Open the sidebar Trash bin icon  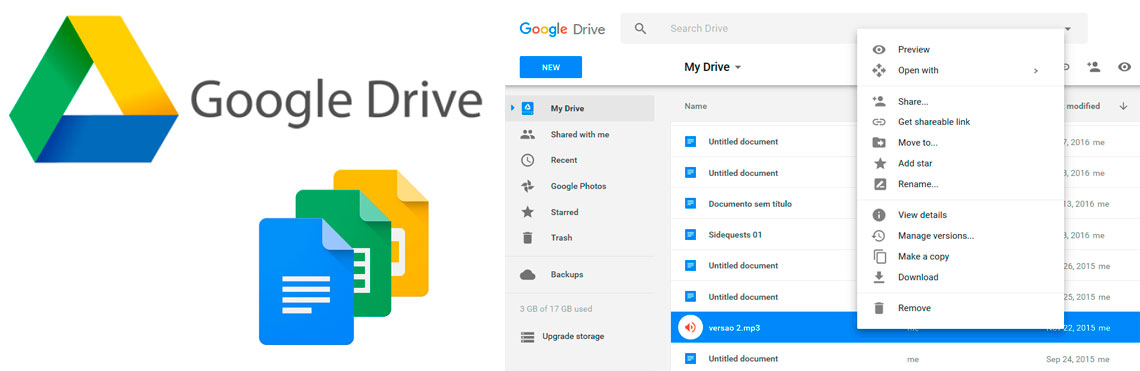pos(528,237)
